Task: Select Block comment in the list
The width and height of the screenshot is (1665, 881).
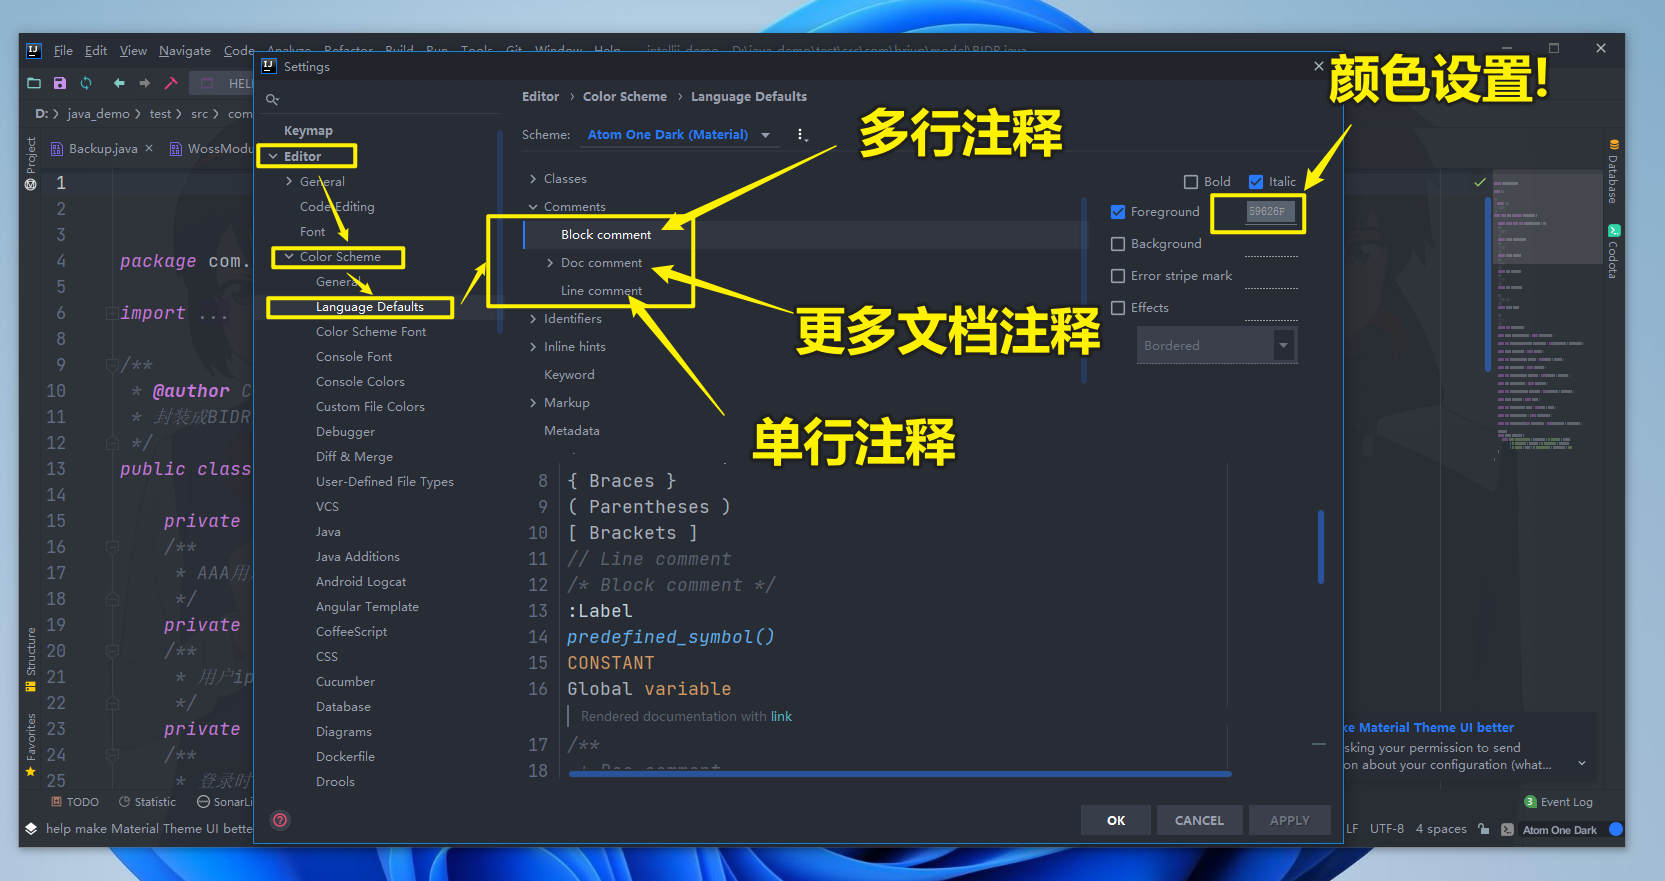Action: pos(605,235)
